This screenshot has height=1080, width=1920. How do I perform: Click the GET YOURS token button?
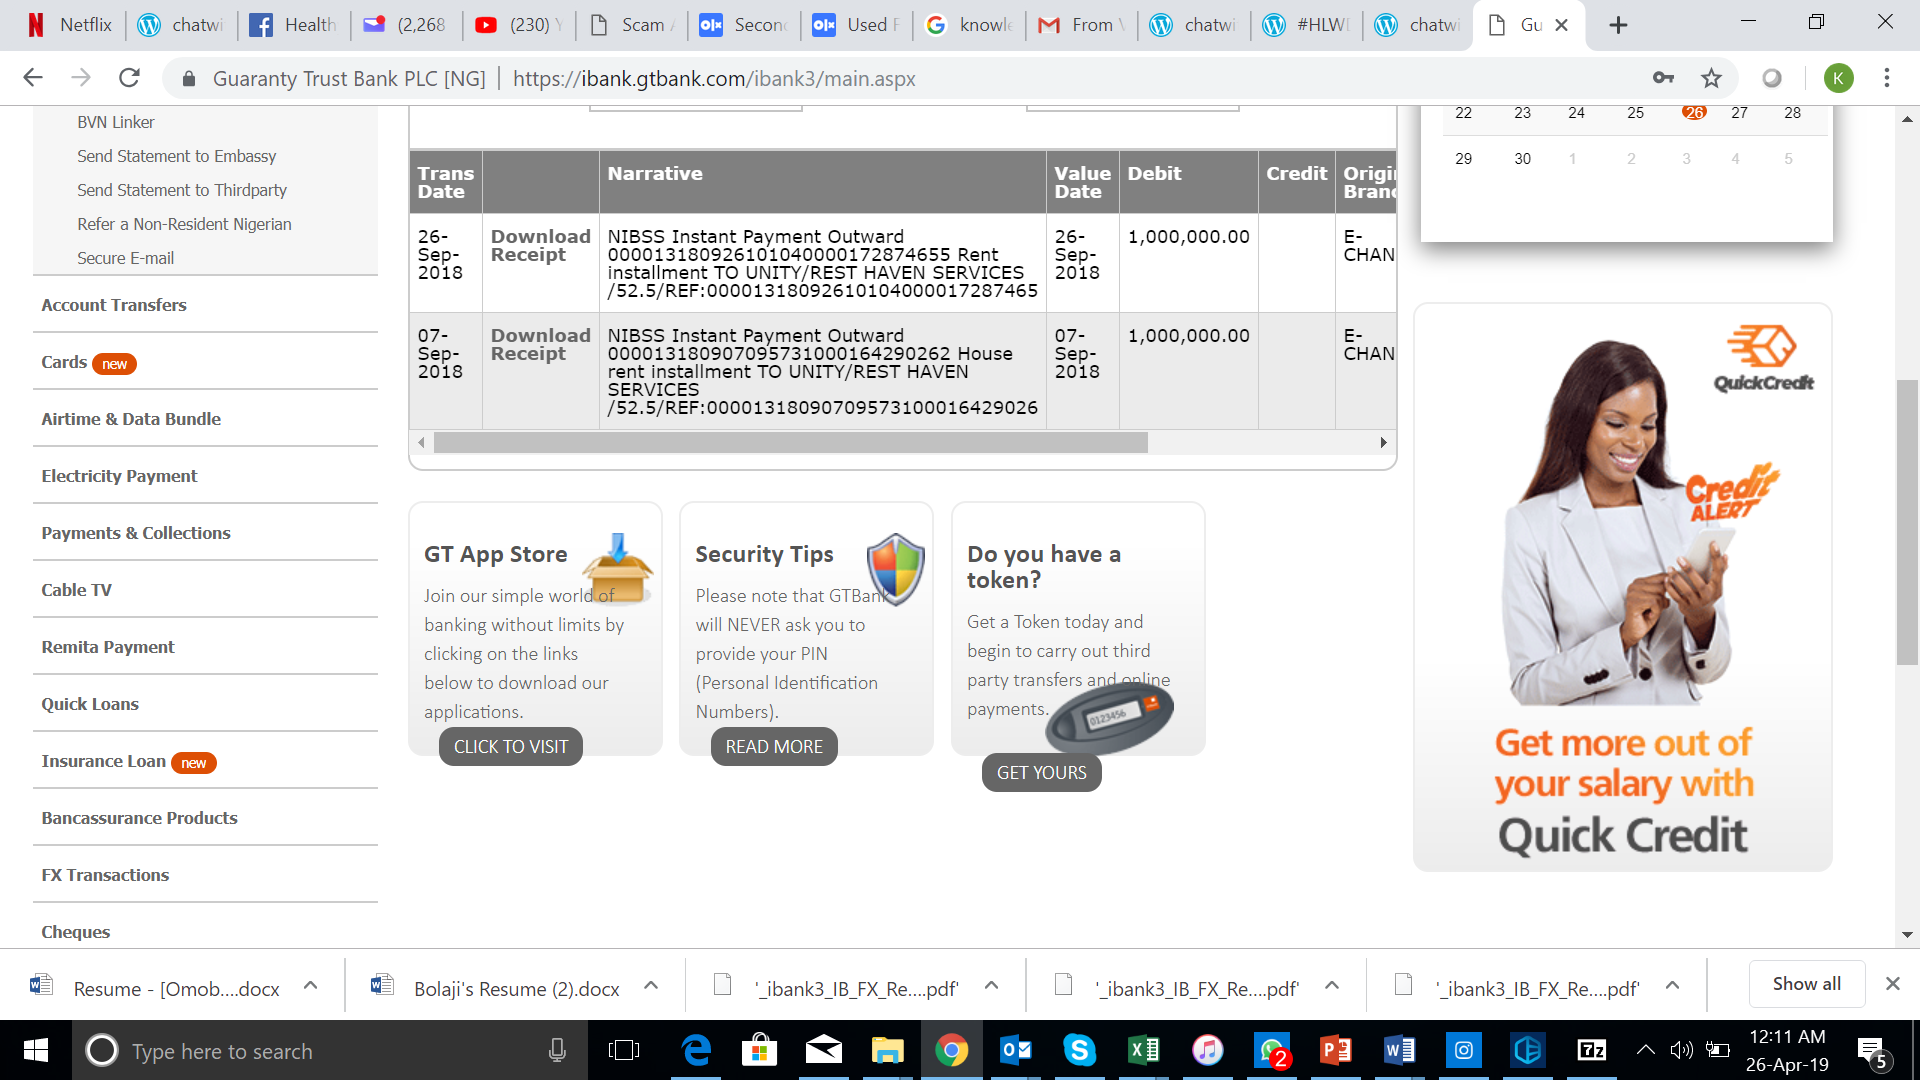coord(1041,773)
